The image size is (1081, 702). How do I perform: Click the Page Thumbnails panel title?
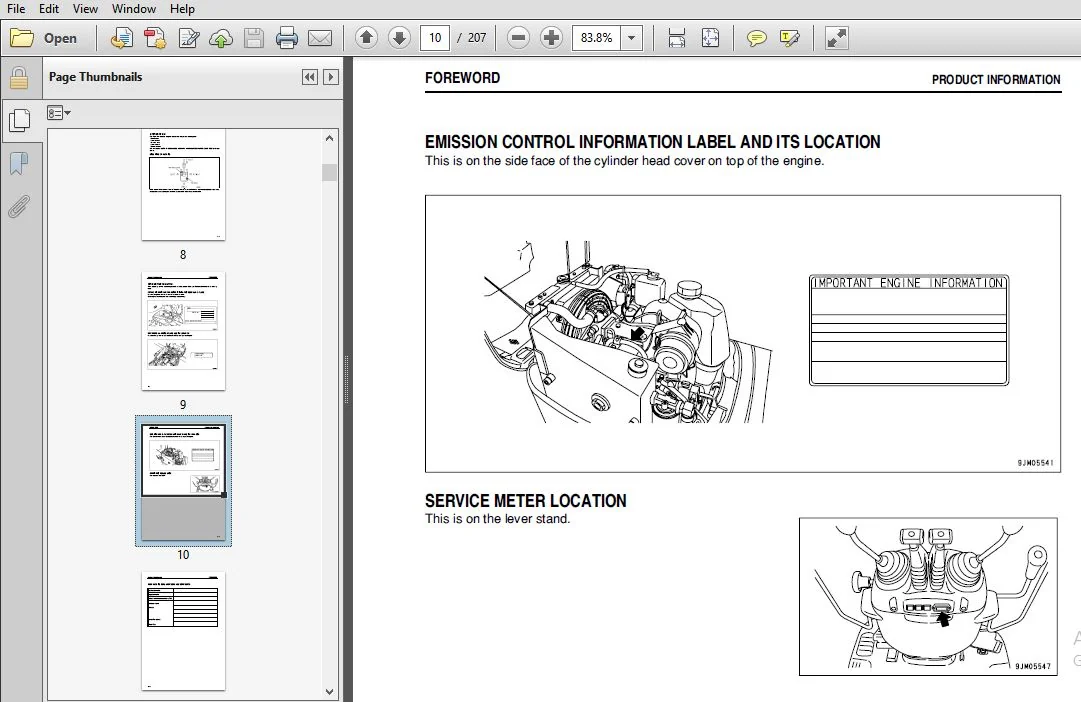point(95,77)
